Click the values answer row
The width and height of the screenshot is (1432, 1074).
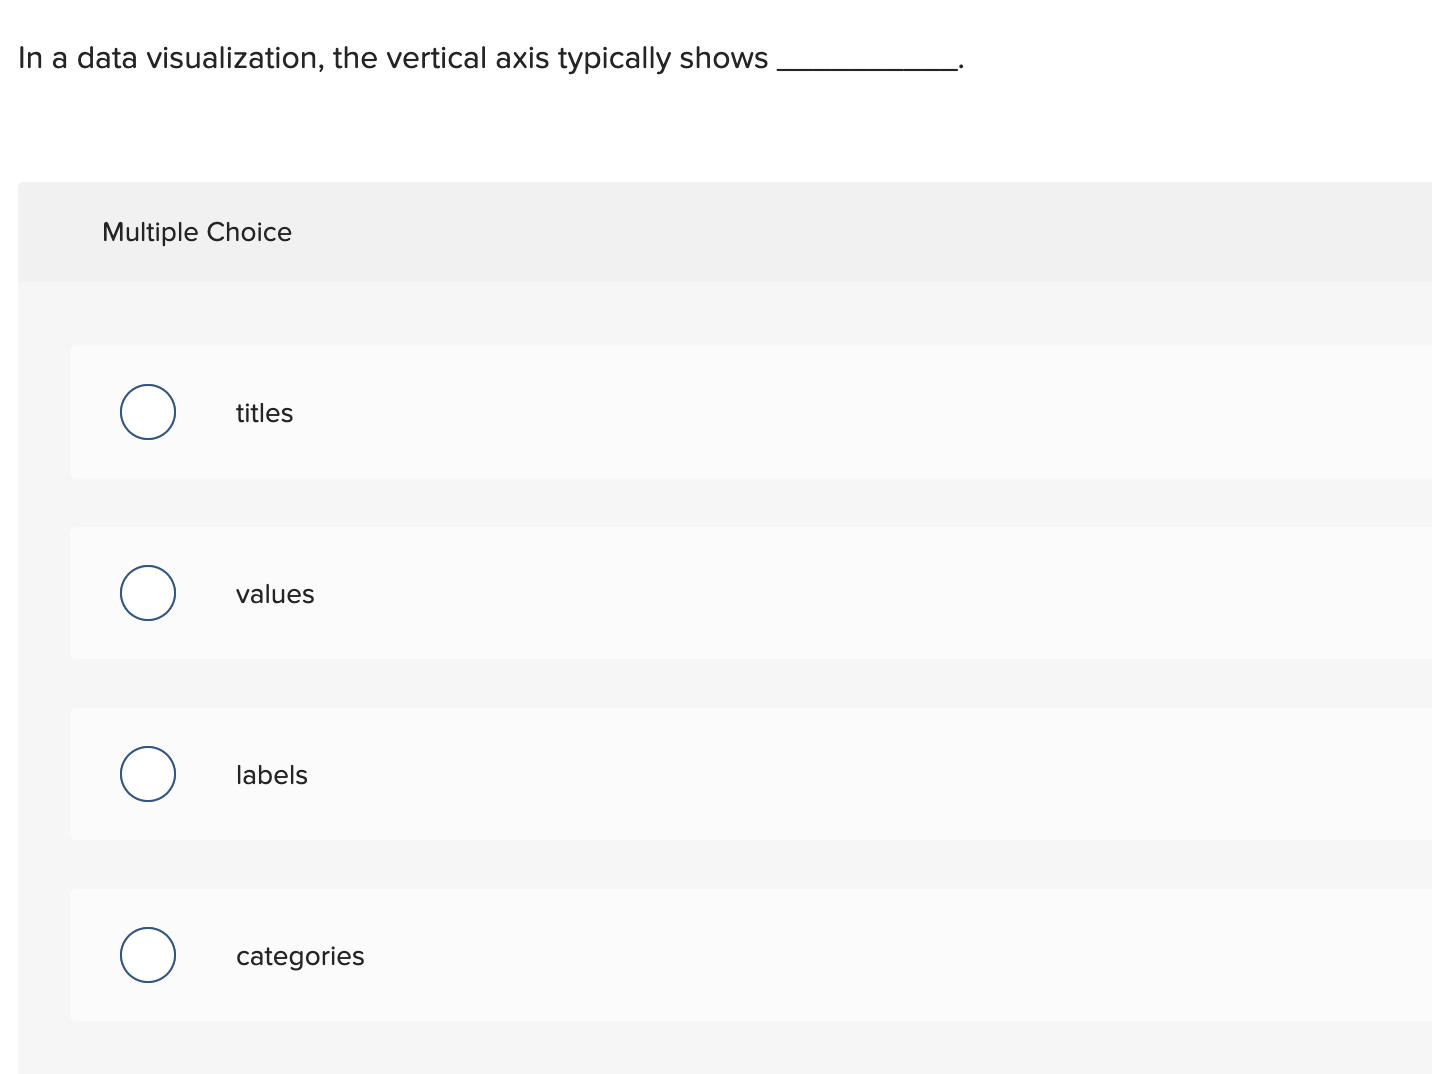point(700,593)
